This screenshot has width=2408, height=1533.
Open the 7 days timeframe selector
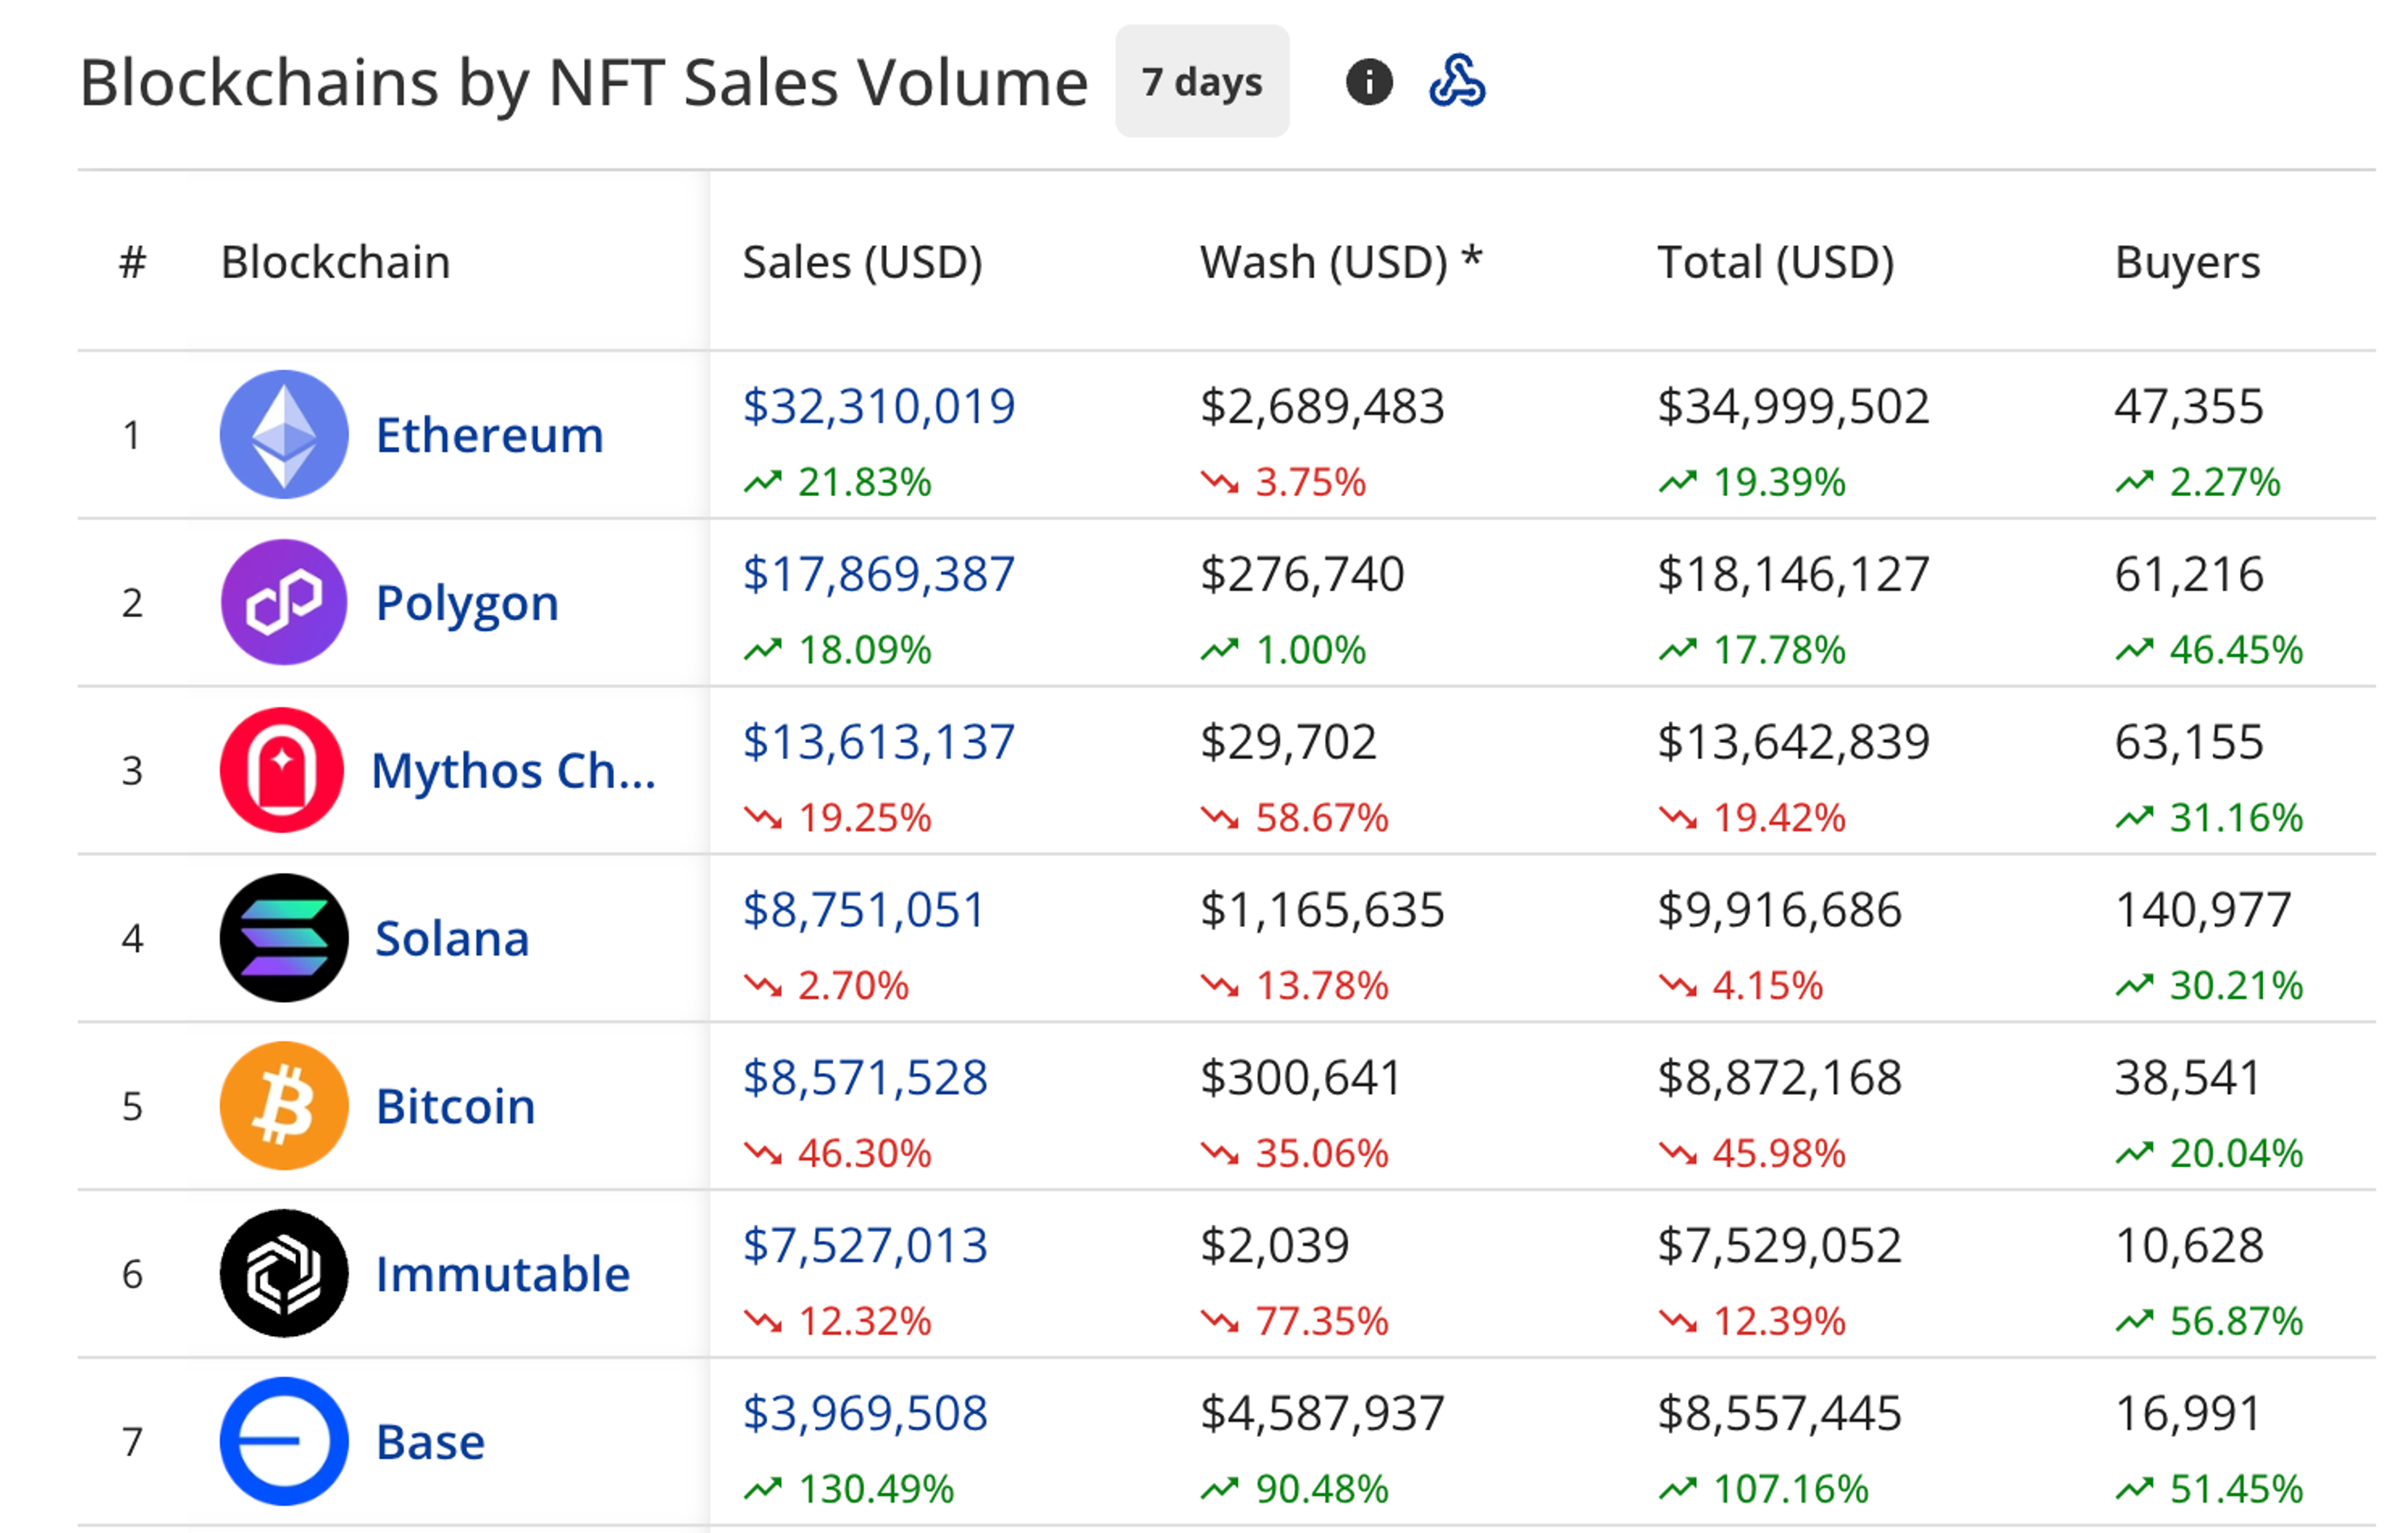tap(1202, 82)
